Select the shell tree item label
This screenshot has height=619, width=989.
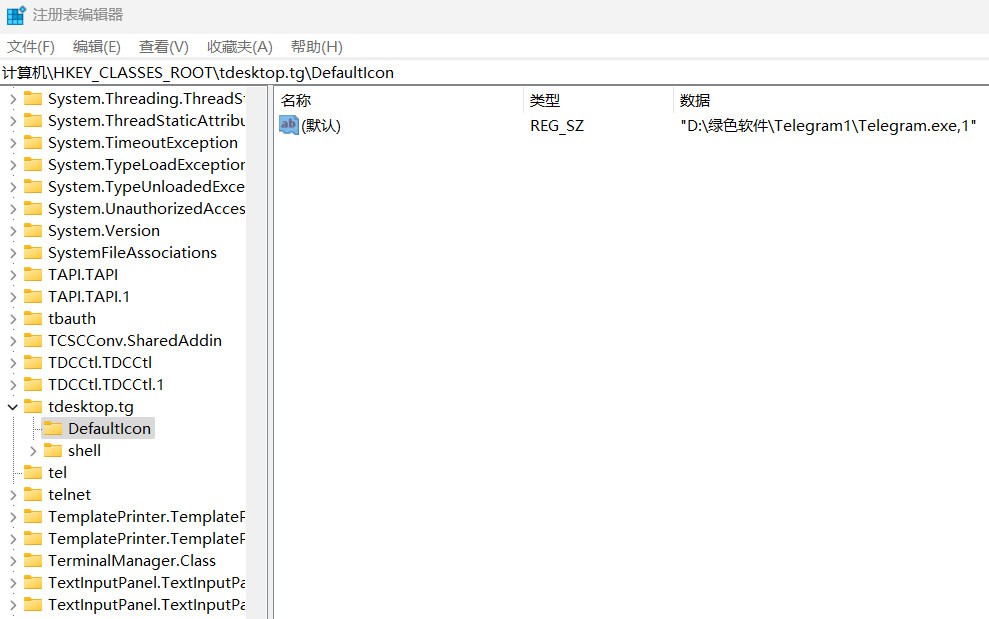(85, 451)
